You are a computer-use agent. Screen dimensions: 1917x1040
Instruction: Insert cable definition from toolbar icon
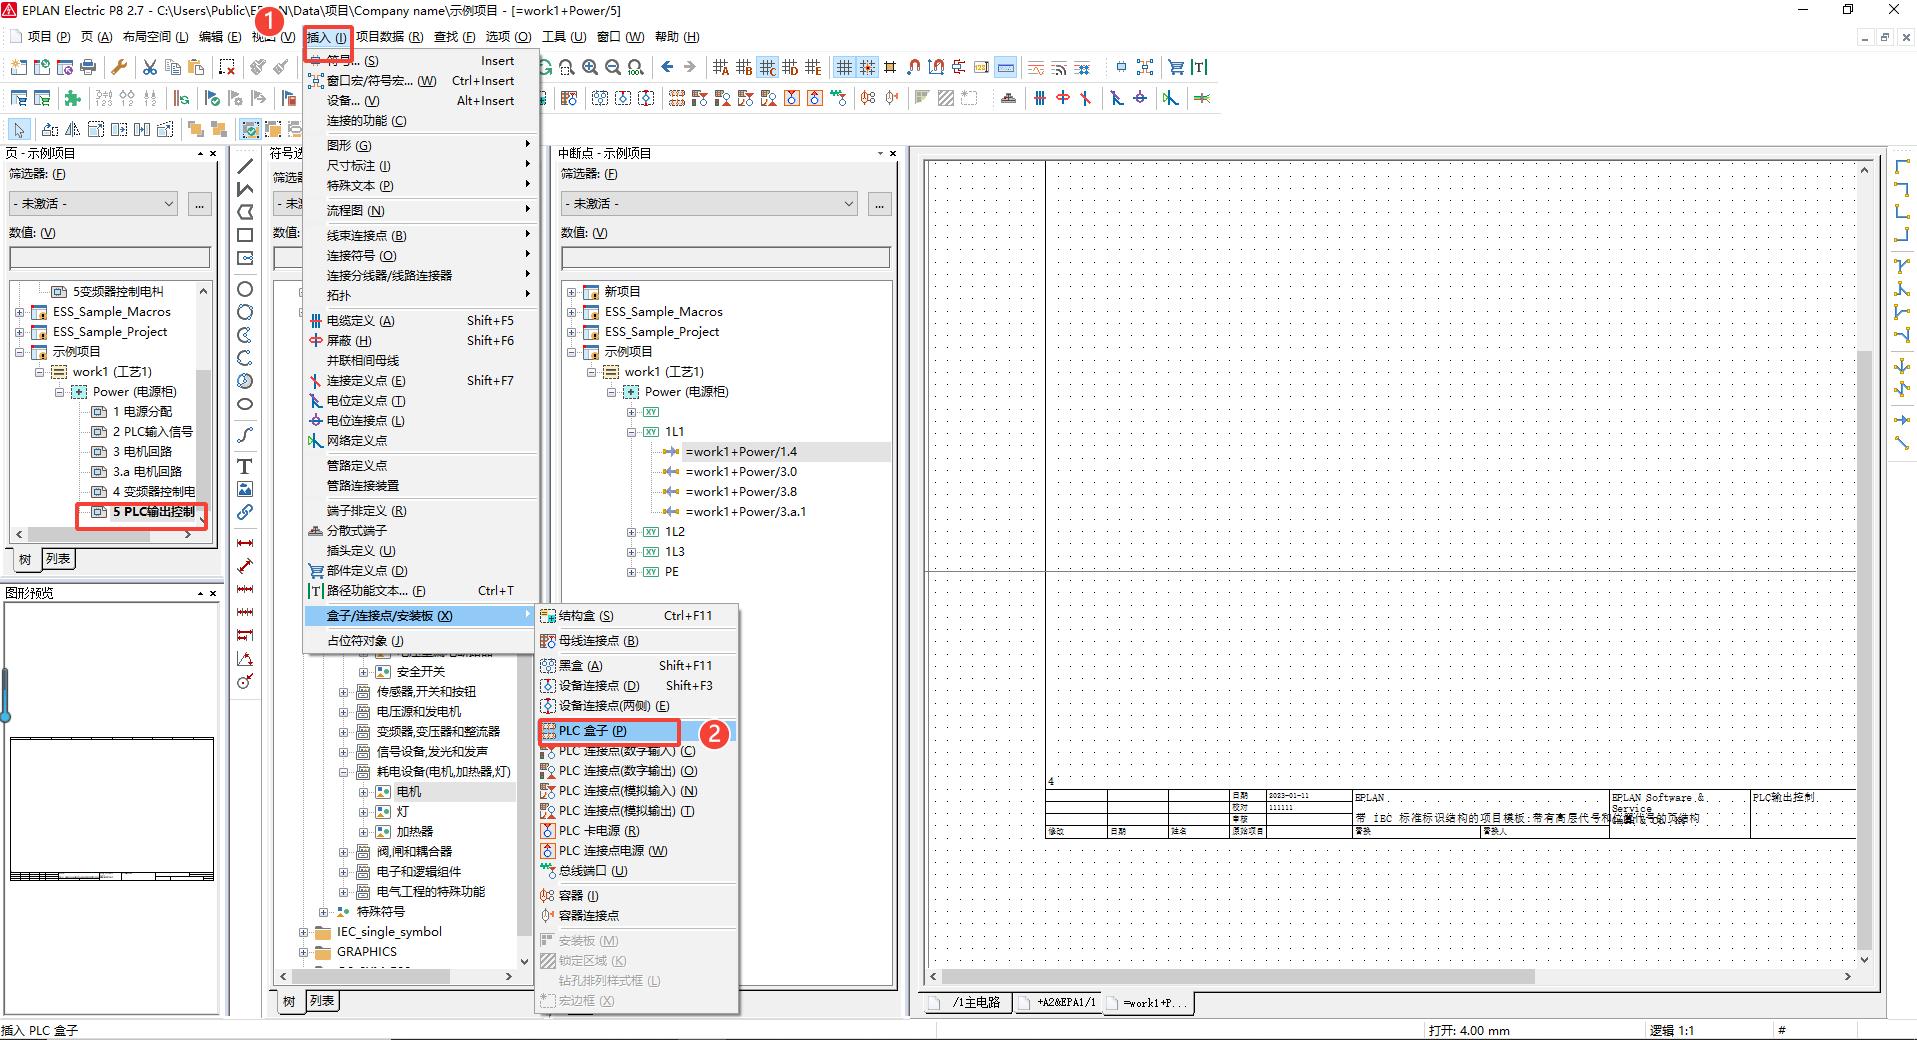point(1040,98)
